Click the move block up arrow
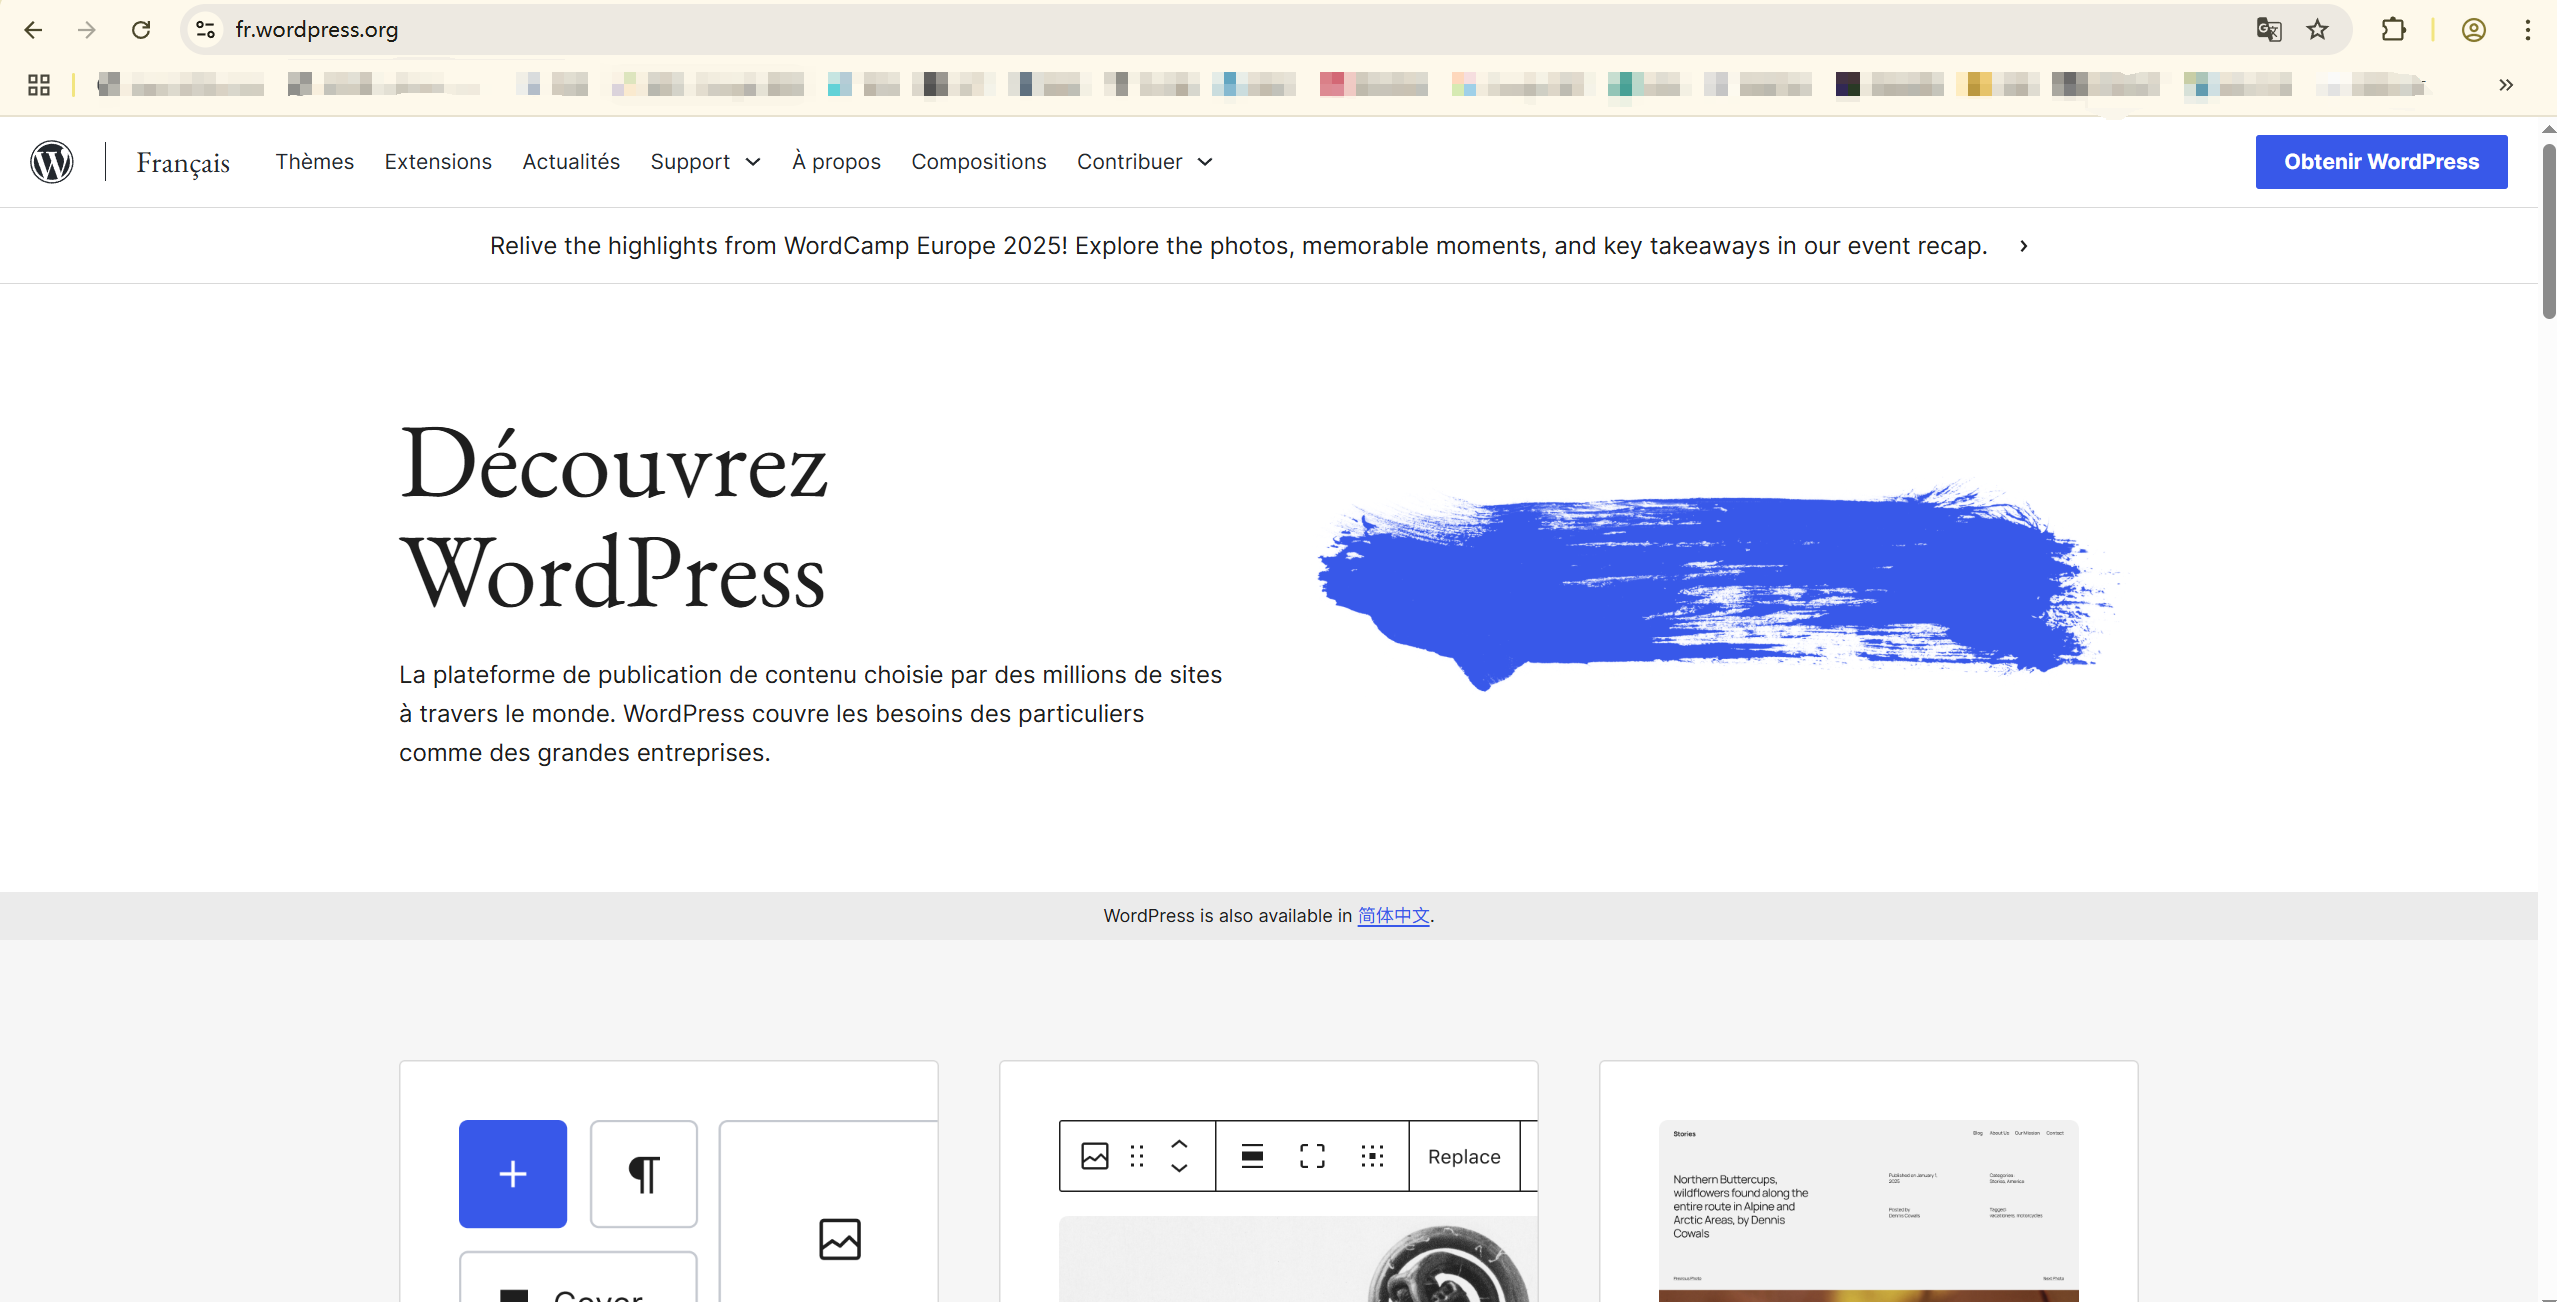Screen dimensions: 2557x1302 pos(1178,1145)
